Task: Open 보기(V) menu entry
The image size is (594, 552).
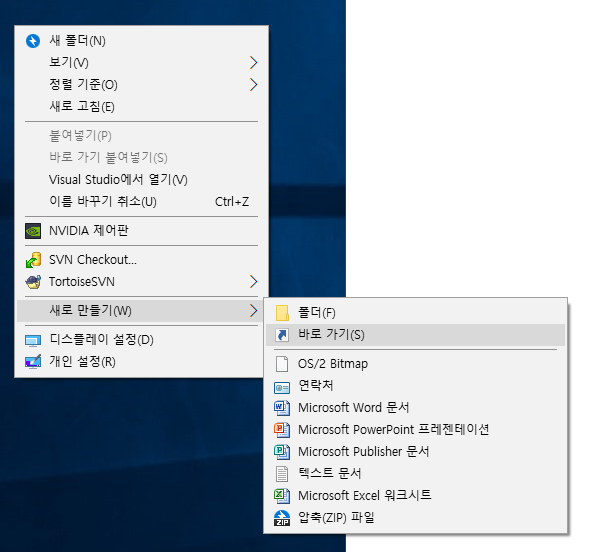Action: click(141, 63)
